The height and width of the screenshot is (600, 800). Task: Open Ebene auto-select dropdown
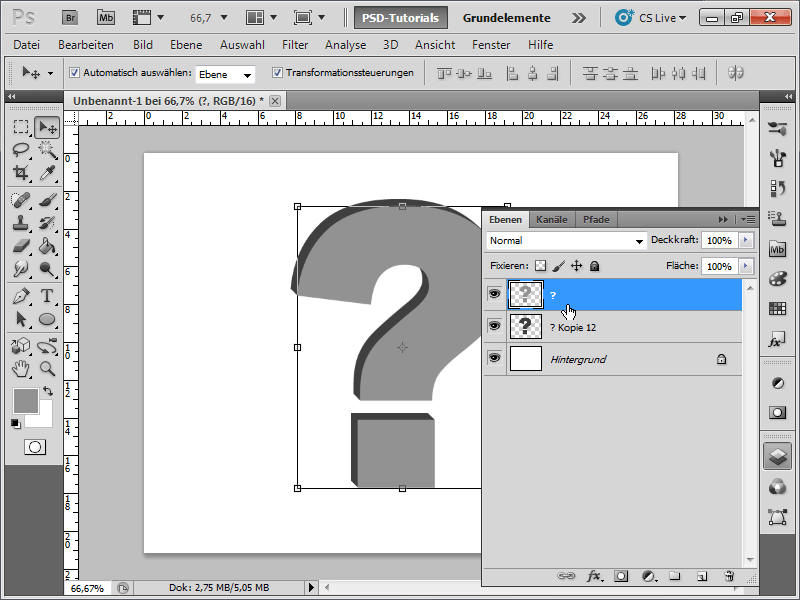pos(225,74)
